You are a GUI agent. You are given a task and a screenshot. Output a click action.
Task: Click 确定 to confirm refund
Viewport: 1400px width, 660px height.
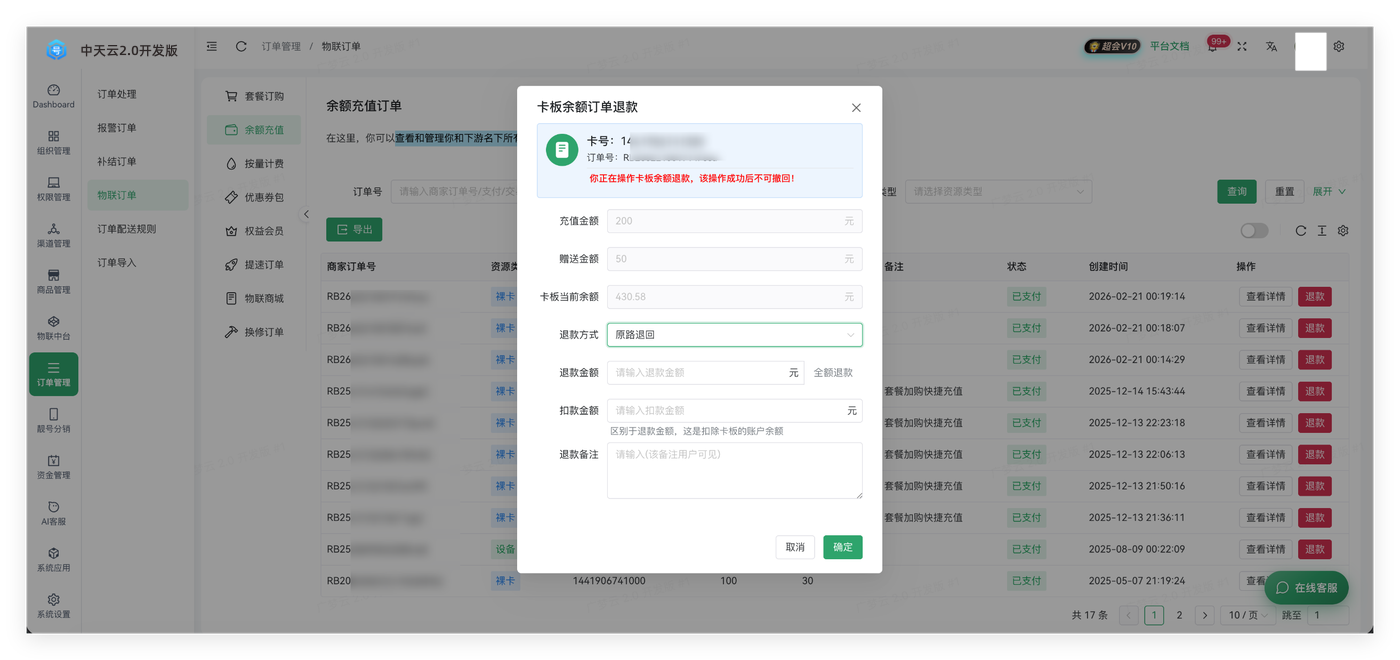coord(843,547)
